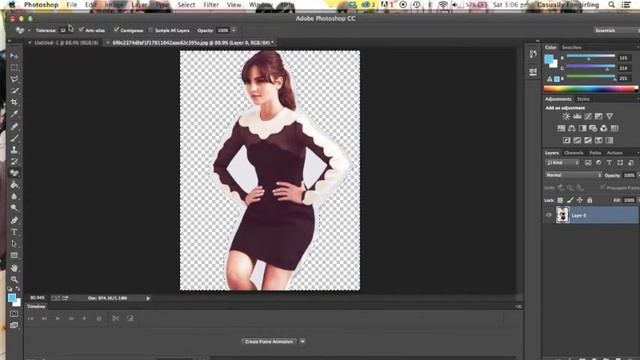Open the Filter menu

[211, 5]
